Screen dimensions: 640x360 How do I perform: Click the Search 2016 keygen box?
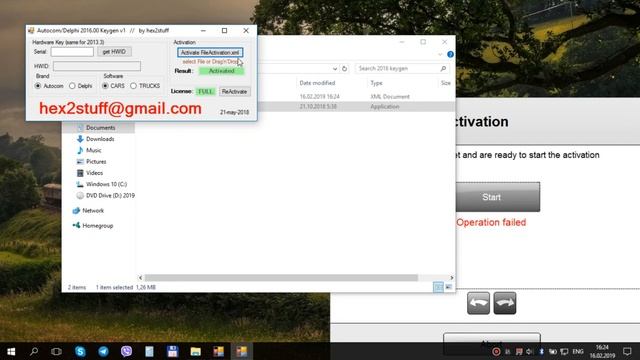tap(402, 69)
